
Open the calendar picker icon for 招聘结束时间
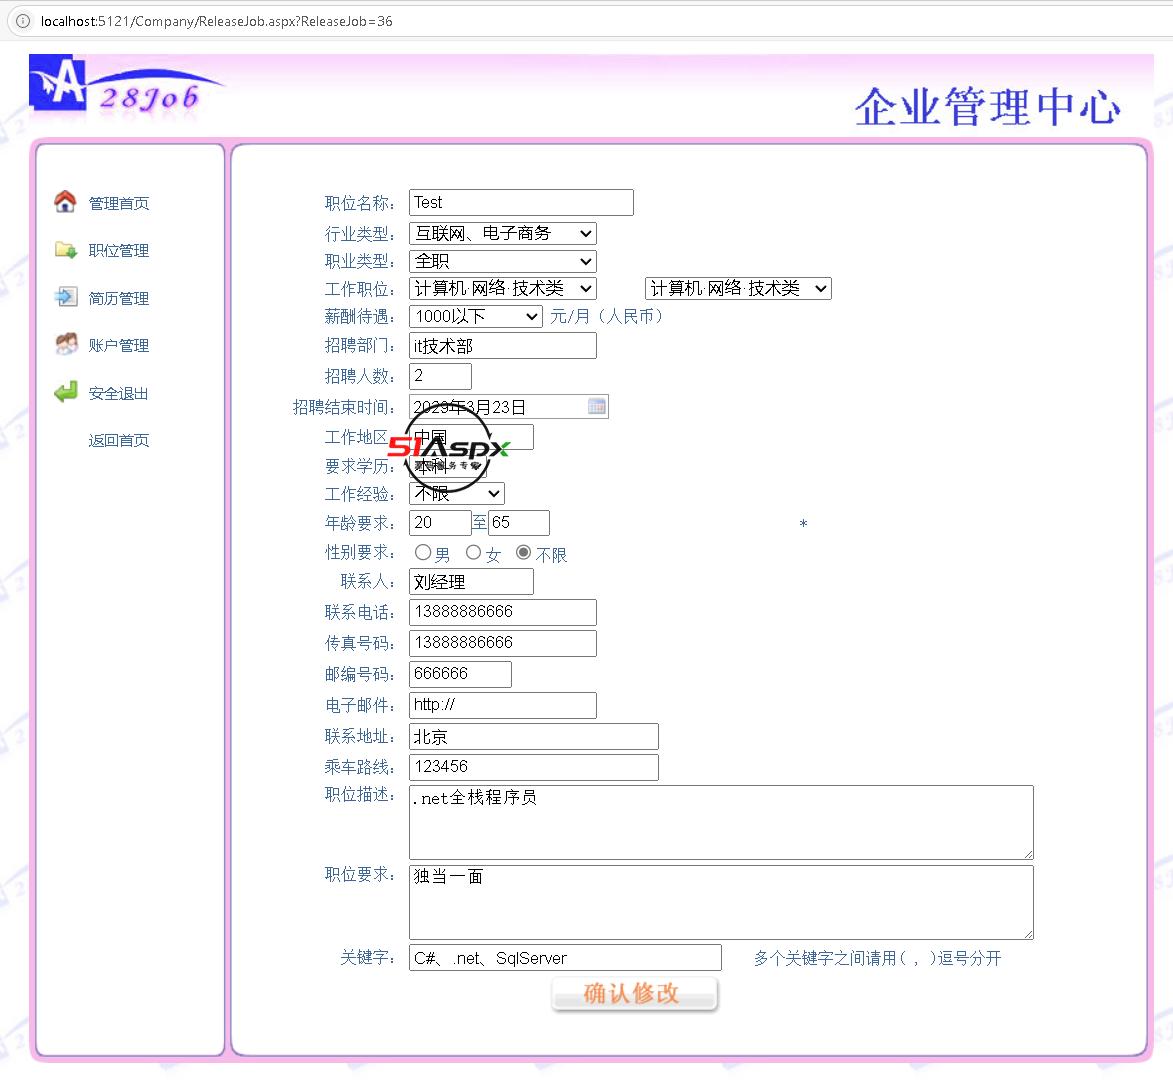(597, 406)
